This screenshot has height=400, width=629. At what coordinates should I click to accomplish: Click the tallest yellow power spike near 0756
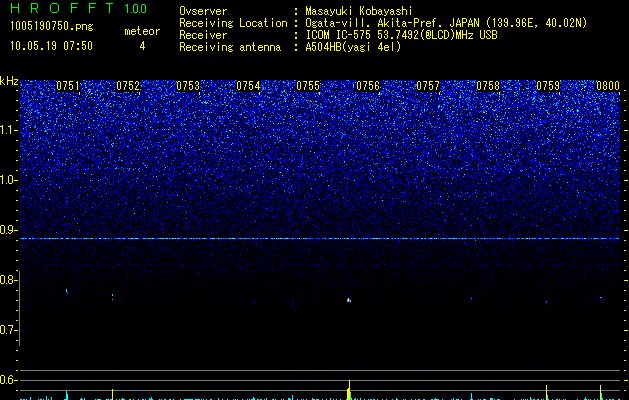[349, 390]
